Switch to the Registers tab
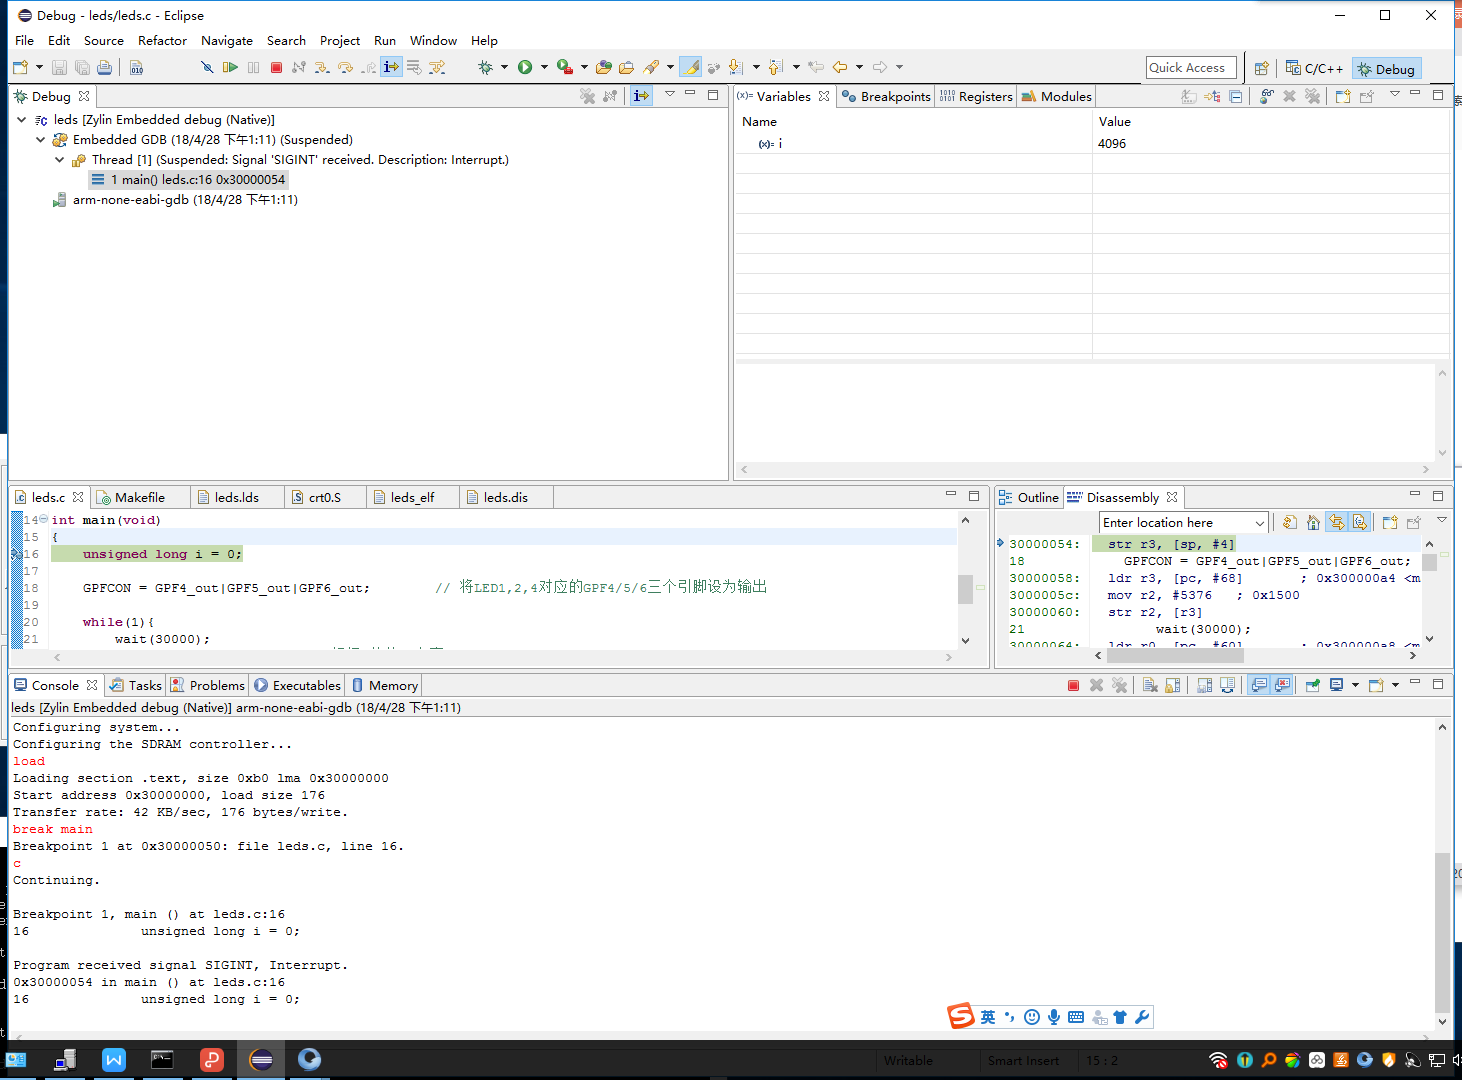1462x1080 pixels. pos(976,96)
